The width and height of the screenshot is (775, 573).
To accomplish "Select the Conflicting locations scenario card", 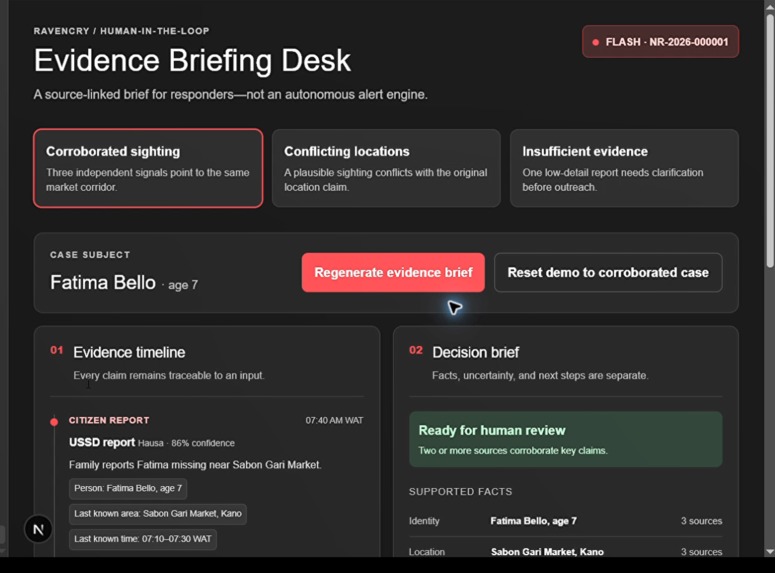I will (x=386, y=168).
